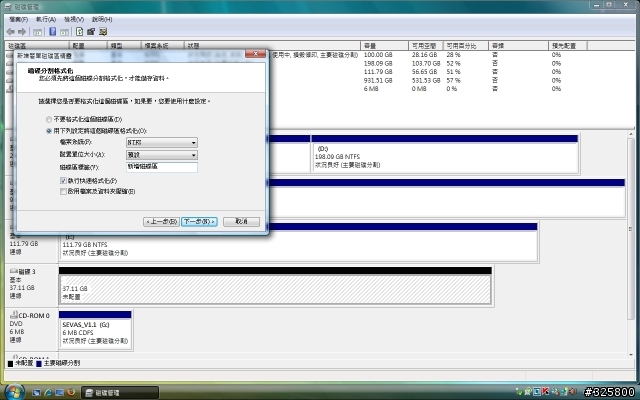Select 用下列設定將這個磁碟區格式化 radio button
Screen dimensions: 640x400
pos(49,131)
